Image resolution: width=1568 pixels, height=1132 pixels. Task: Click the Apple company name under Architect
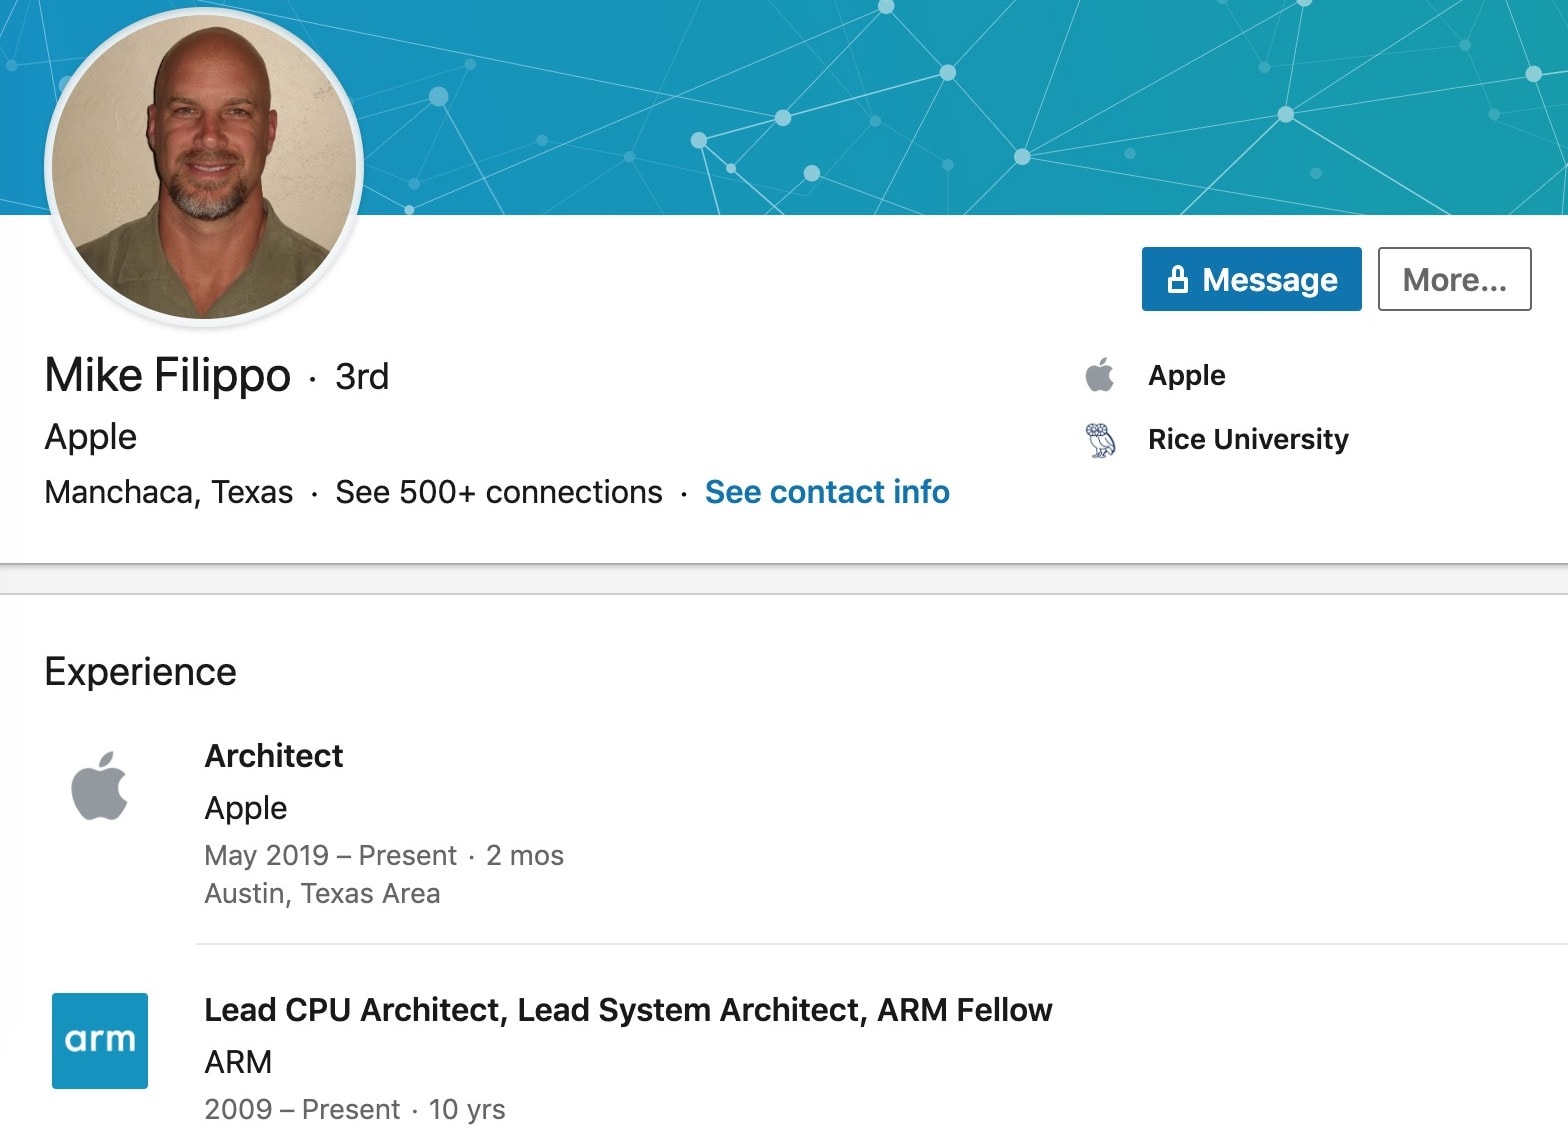(246, 808)
